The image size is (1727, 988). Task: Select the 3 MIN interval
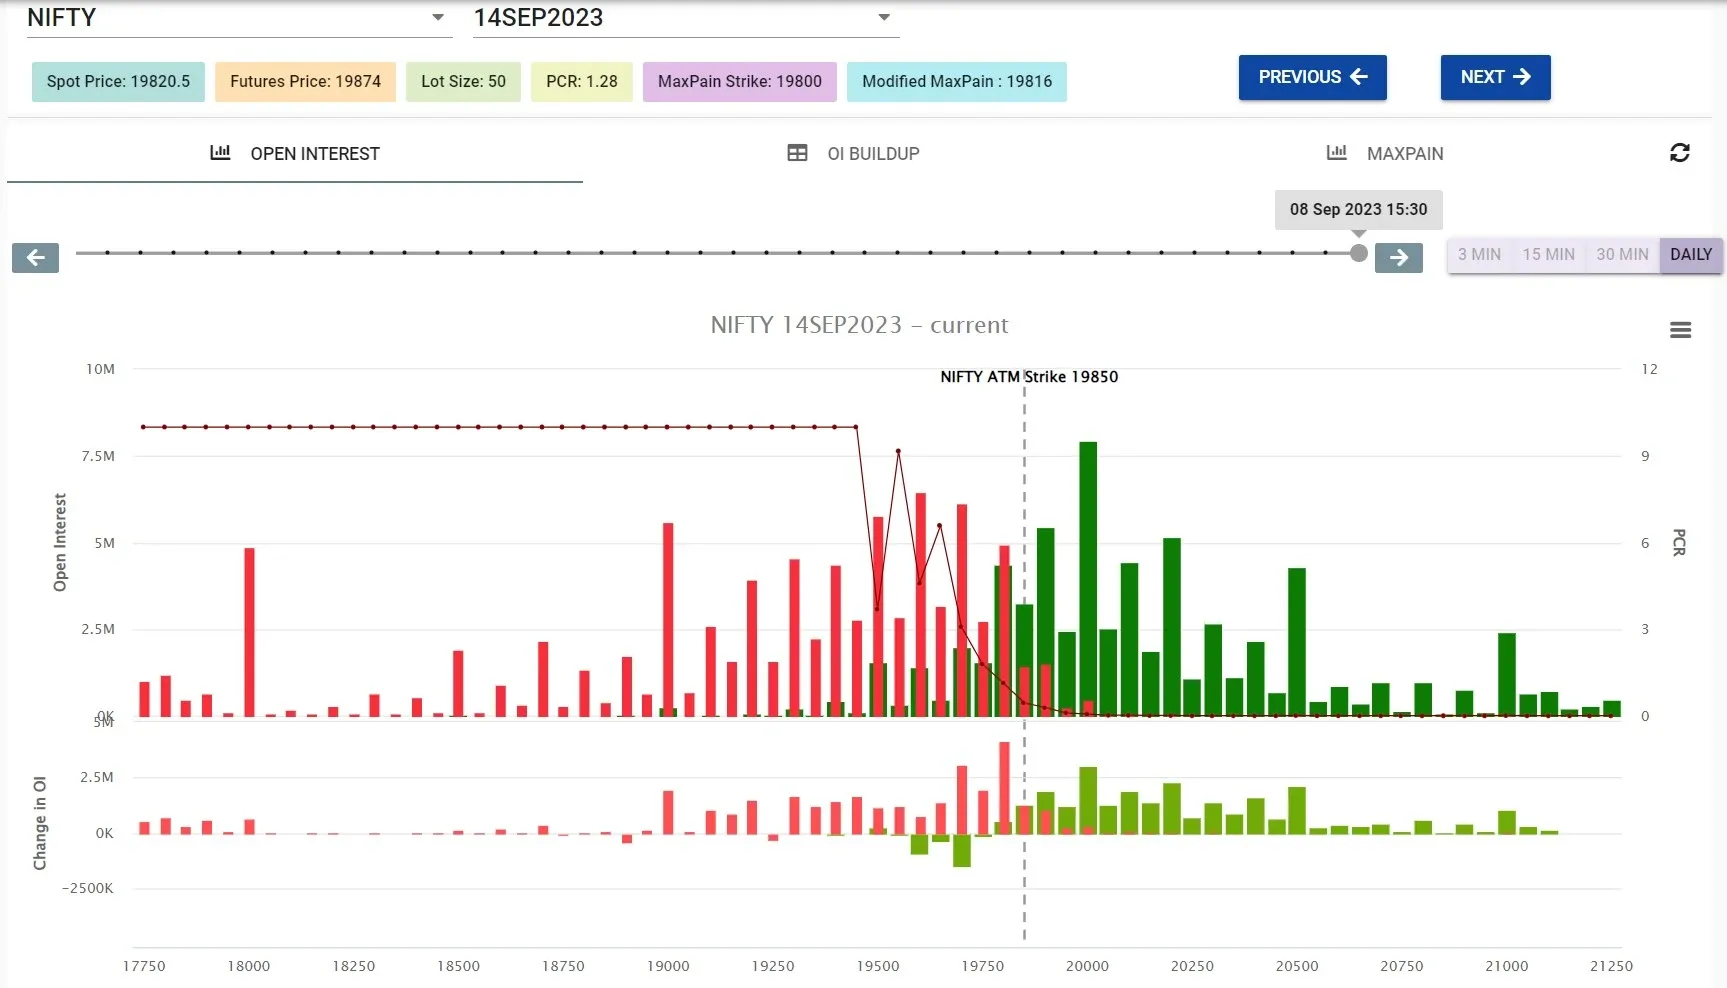(x=1479, y=255)
